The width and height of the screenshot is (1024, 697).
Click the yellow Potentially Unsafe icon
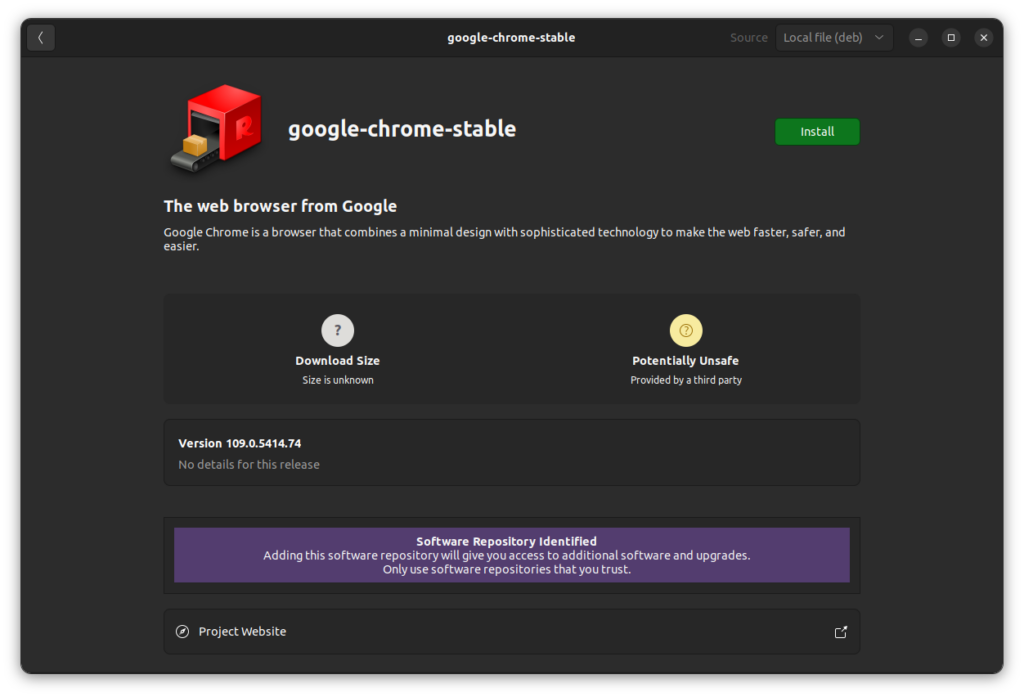(x=686, y=330)
